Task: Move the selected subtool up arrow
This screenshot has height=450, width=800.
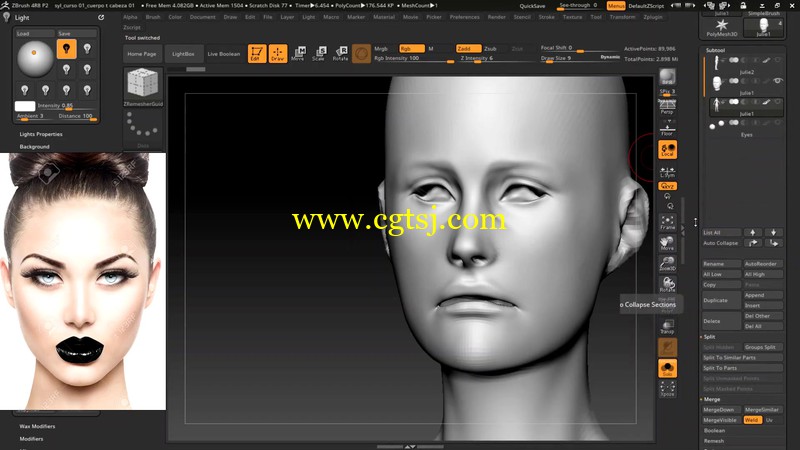Action: [x=753, y=232]
